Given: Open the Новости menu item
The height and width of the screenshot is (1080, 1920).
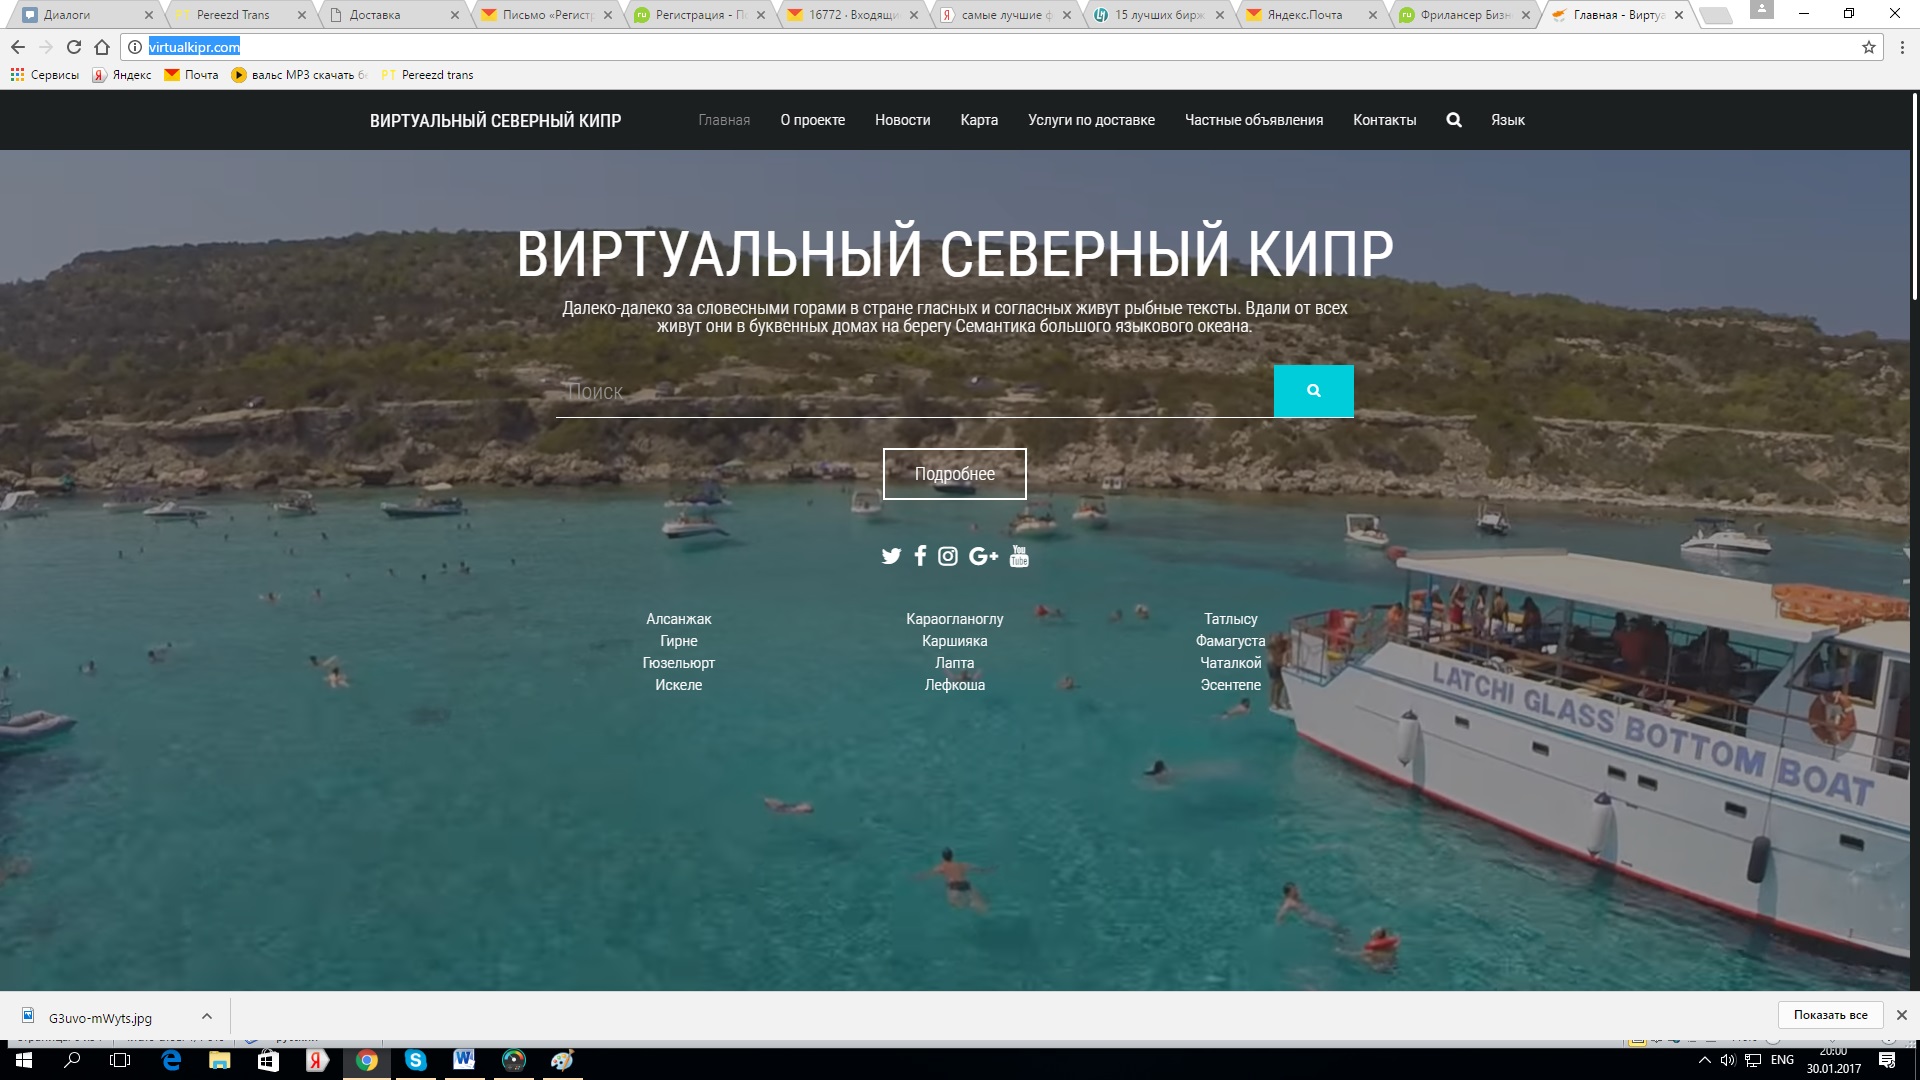Looking at the screenshot, I should pos(902,120).
